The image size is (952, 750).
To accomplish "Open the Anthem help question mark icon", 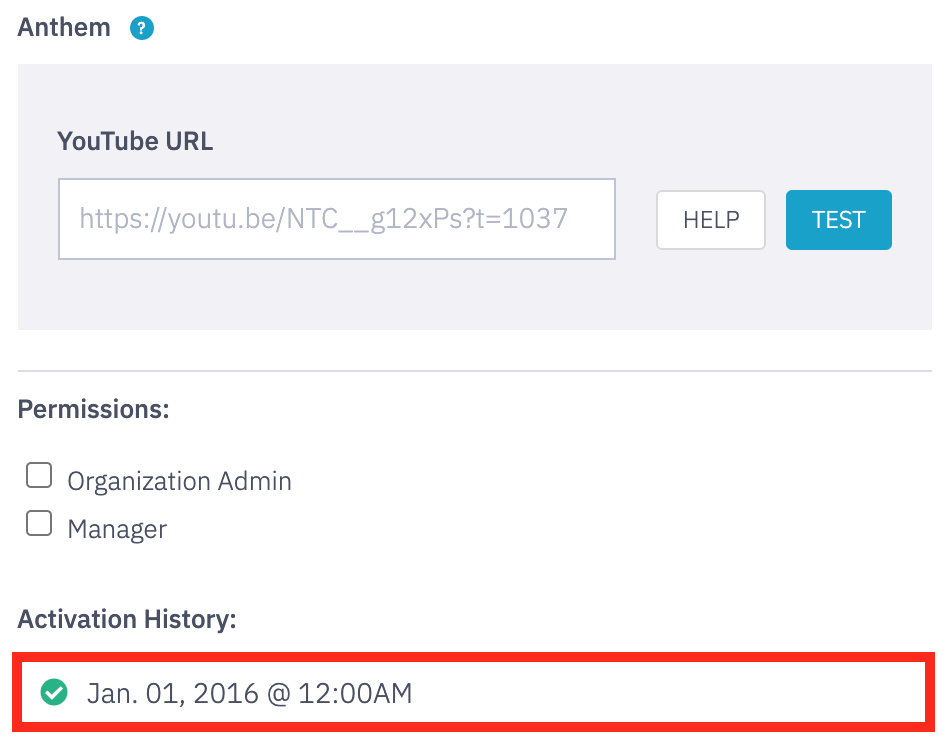I will [141, 28].
